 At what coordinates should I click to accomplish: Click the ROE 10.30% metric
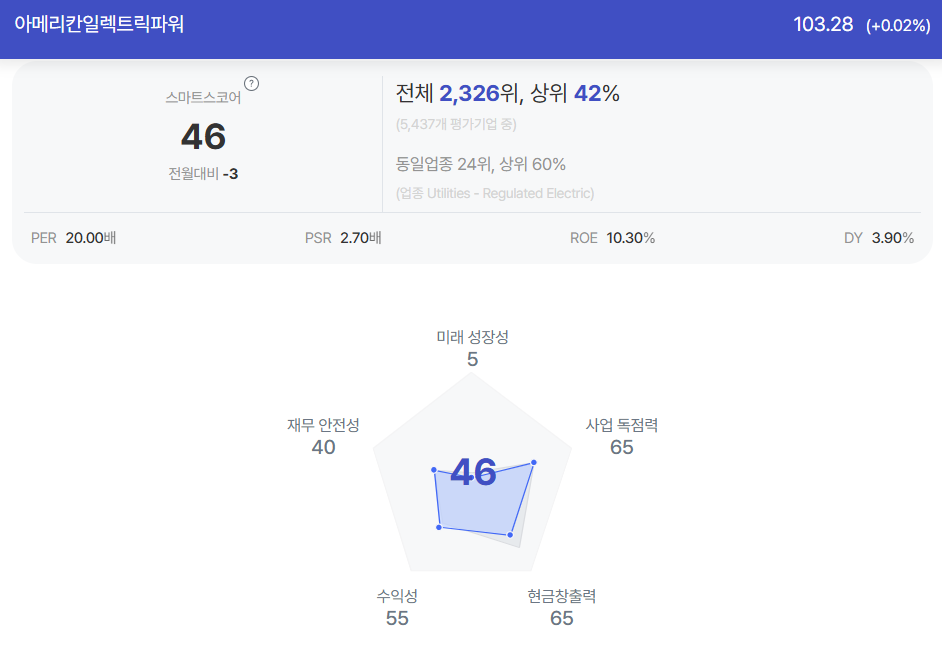point(612,238)
